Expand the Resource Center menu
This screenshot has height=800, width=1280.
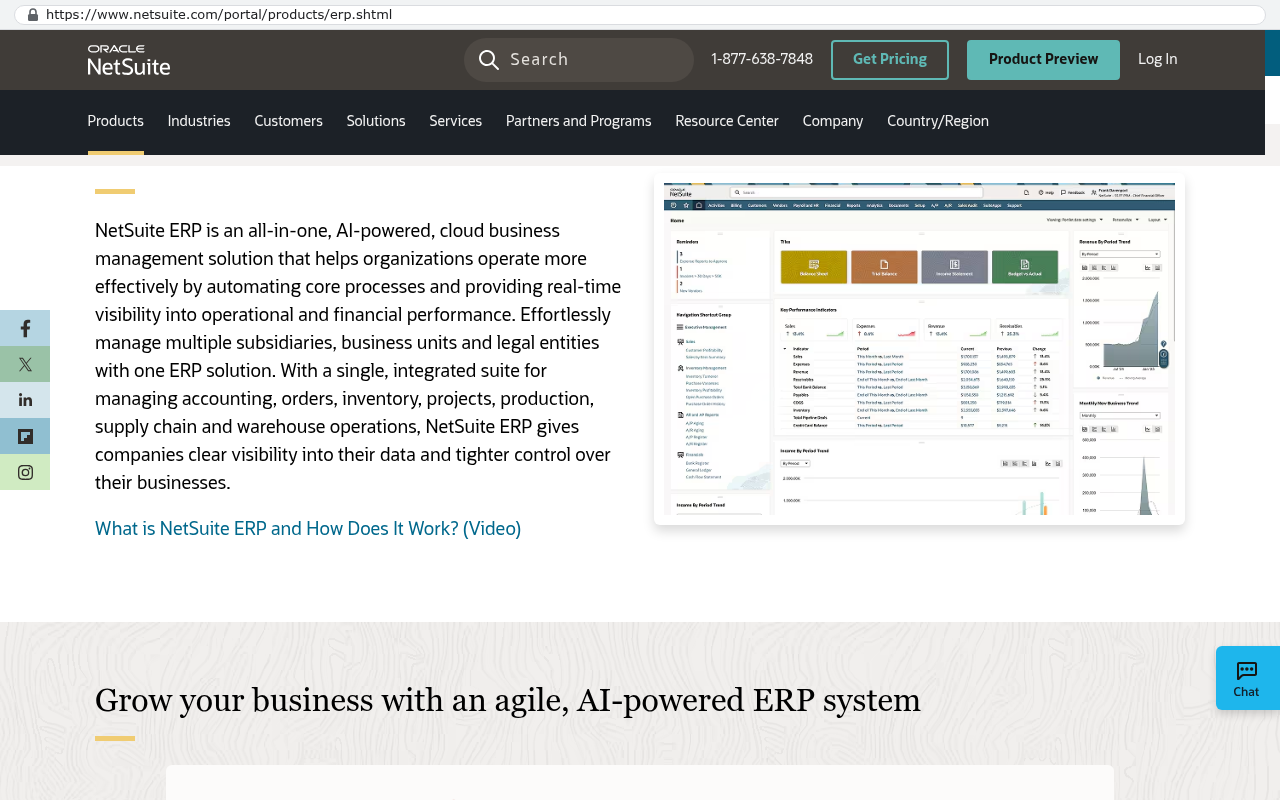coord(727,121)
